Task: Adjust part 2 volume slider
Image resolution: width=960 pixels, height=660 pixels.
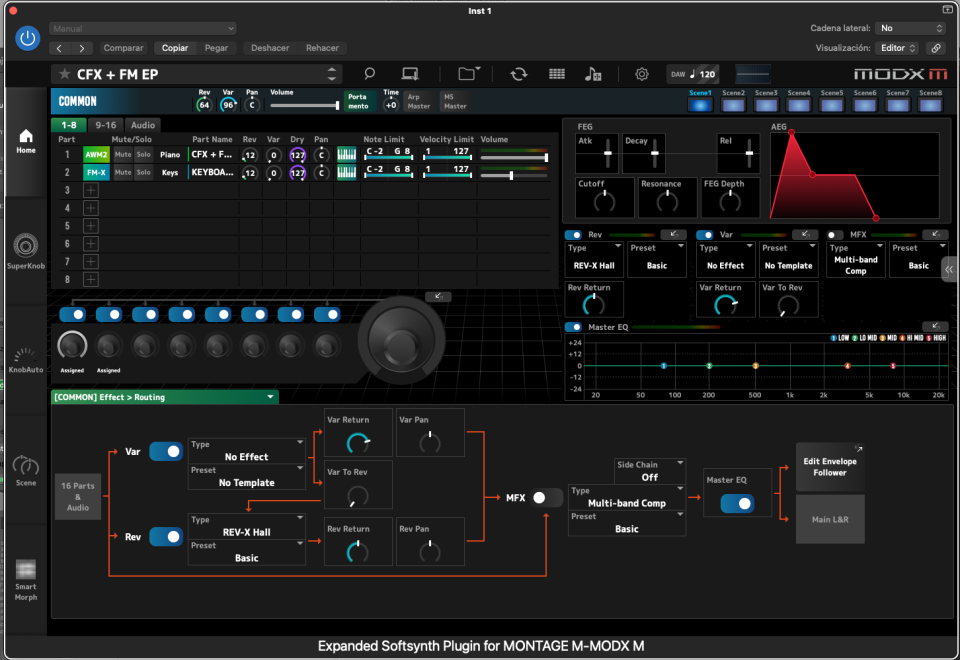Action: tap(514, 175)
